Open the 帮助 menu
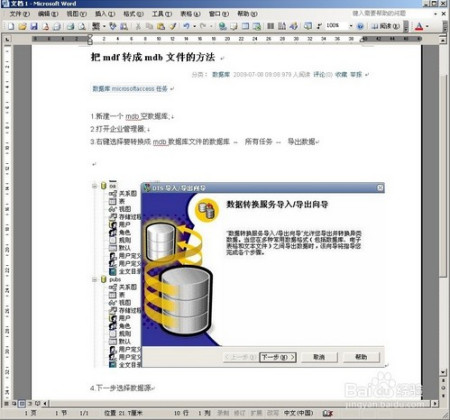 247,14
